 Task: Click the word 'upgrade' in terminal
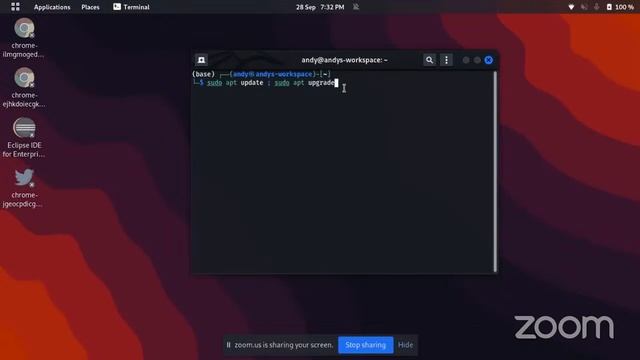coord(322,83)
